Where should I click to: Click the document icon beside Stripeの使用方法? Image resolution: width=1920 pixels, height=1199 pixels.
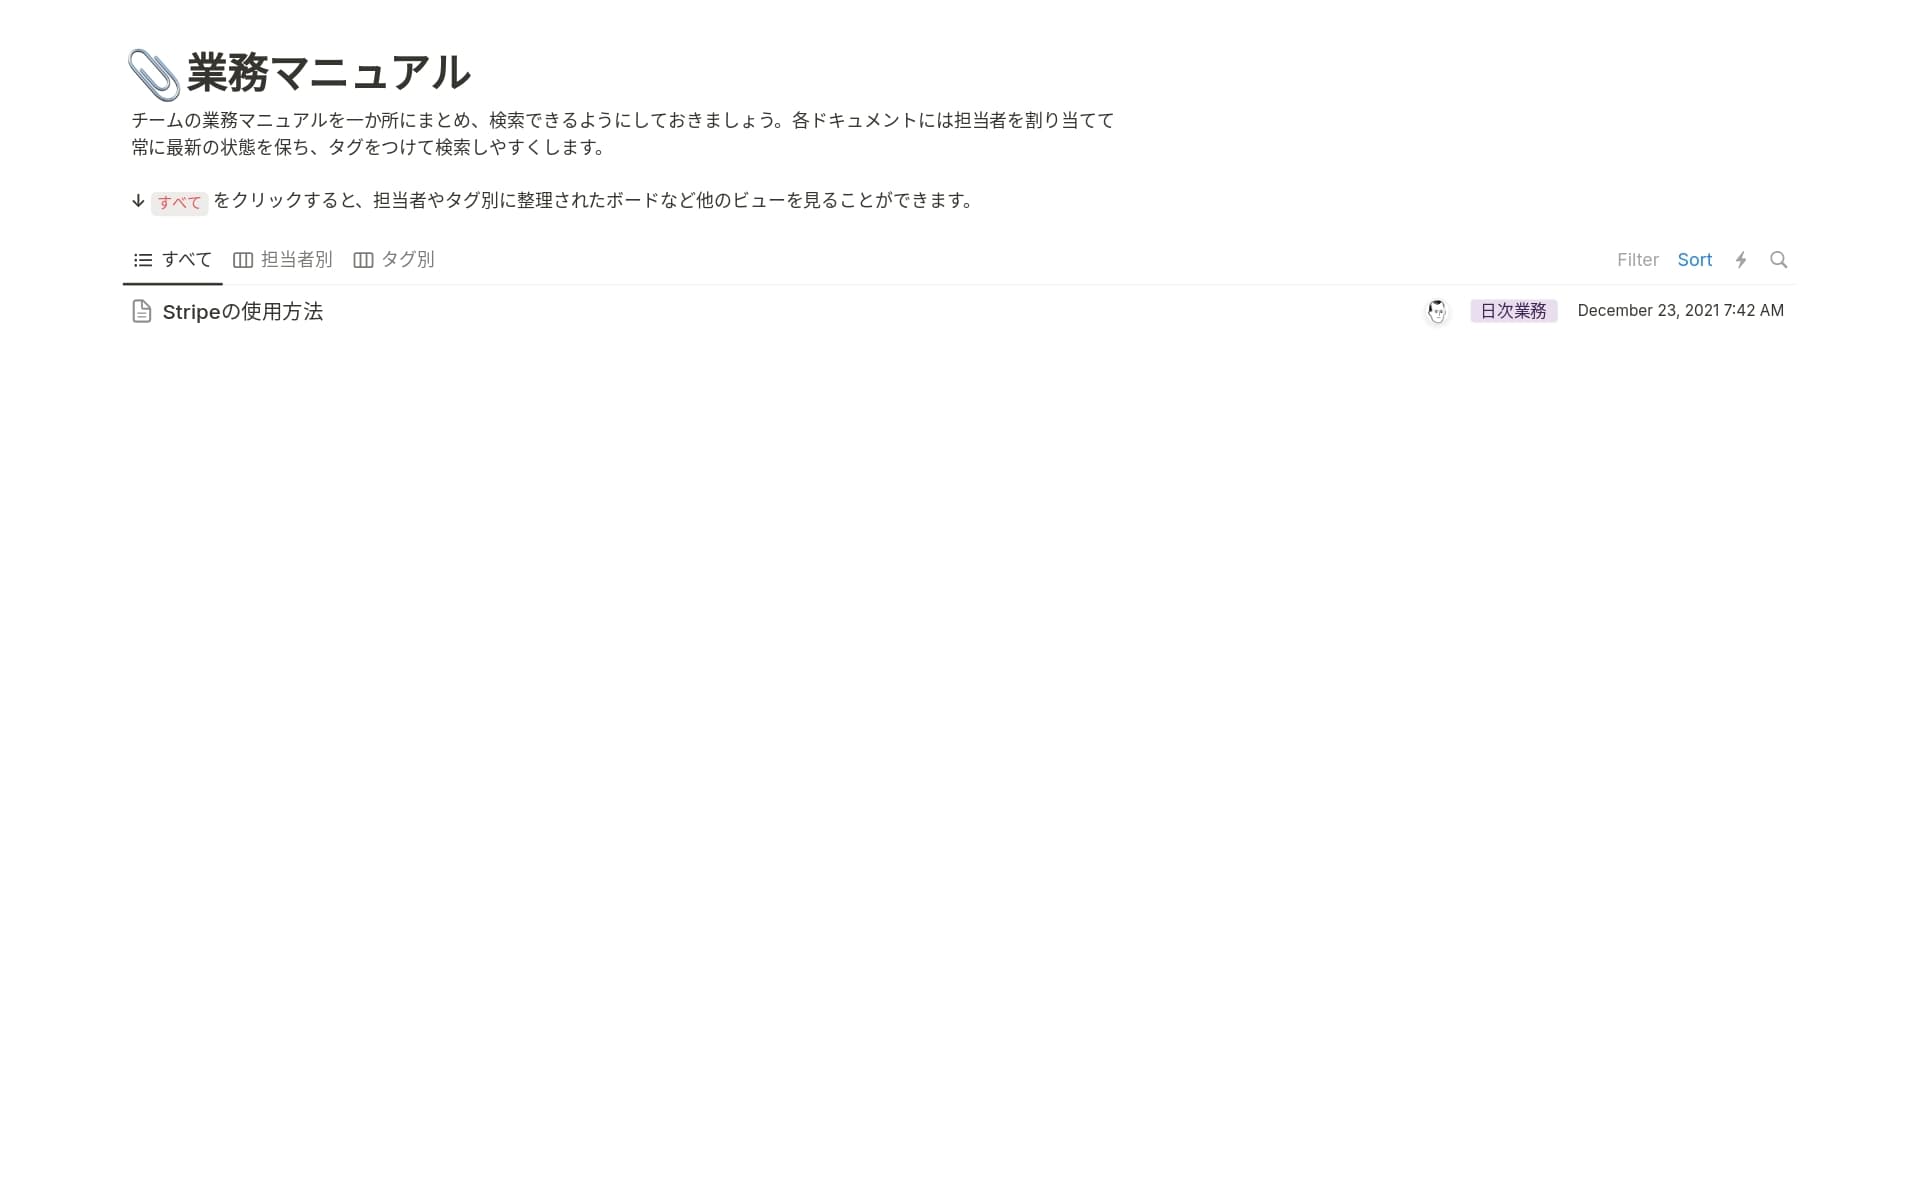coord(142,312)
